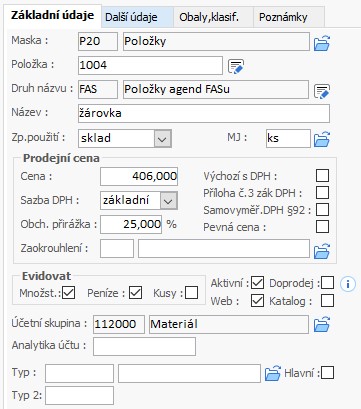The width and height of the screenshot is (361, 409).
Task: Enable the Výchozí s DPH checkbox
Action: pyautogui.click(x=322, y=176)
